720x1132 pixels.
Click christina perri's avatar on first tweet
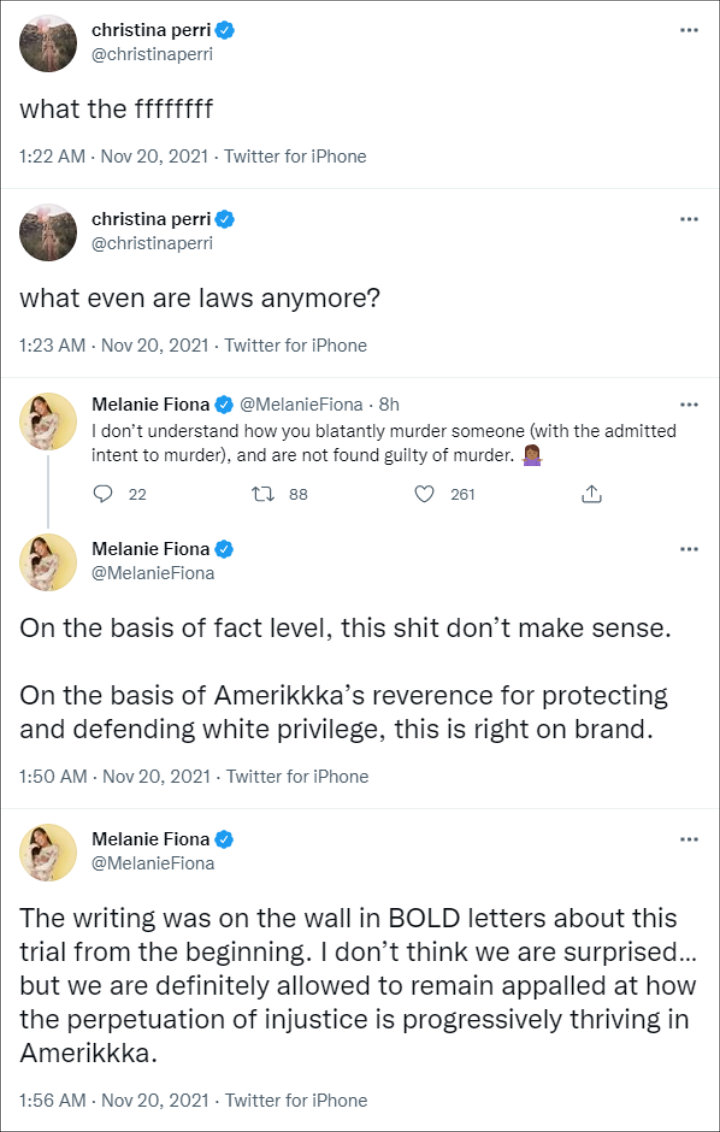point(48,43)
